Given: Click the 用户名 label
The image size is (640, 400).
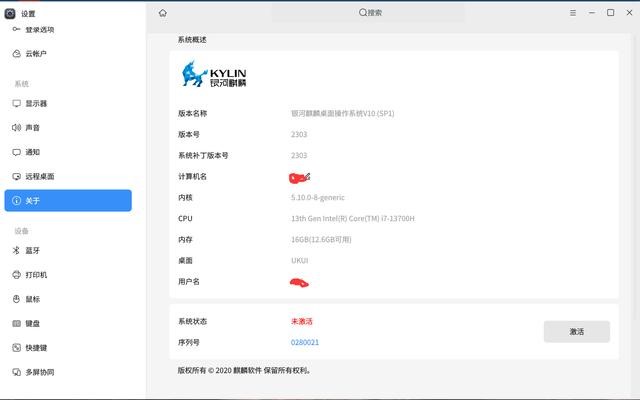Looking at the screenshot, I should tap(189, 282).
